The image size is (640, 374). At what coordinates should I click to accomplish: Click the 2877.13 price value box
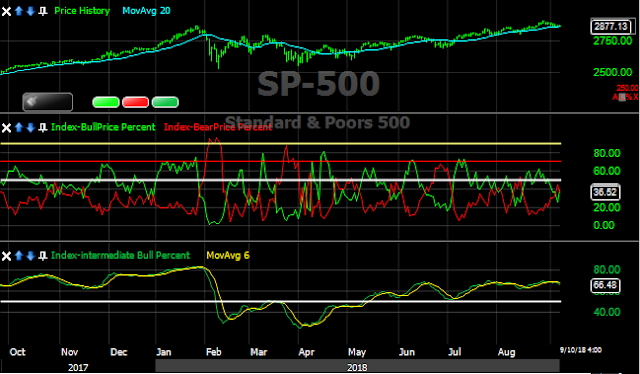pos(611,27)
